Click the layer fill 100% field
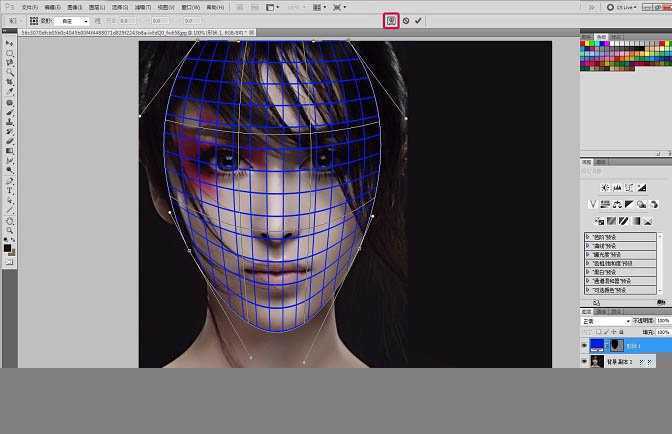672x434 pixels. pyautogui.click(x=663, y=332)
